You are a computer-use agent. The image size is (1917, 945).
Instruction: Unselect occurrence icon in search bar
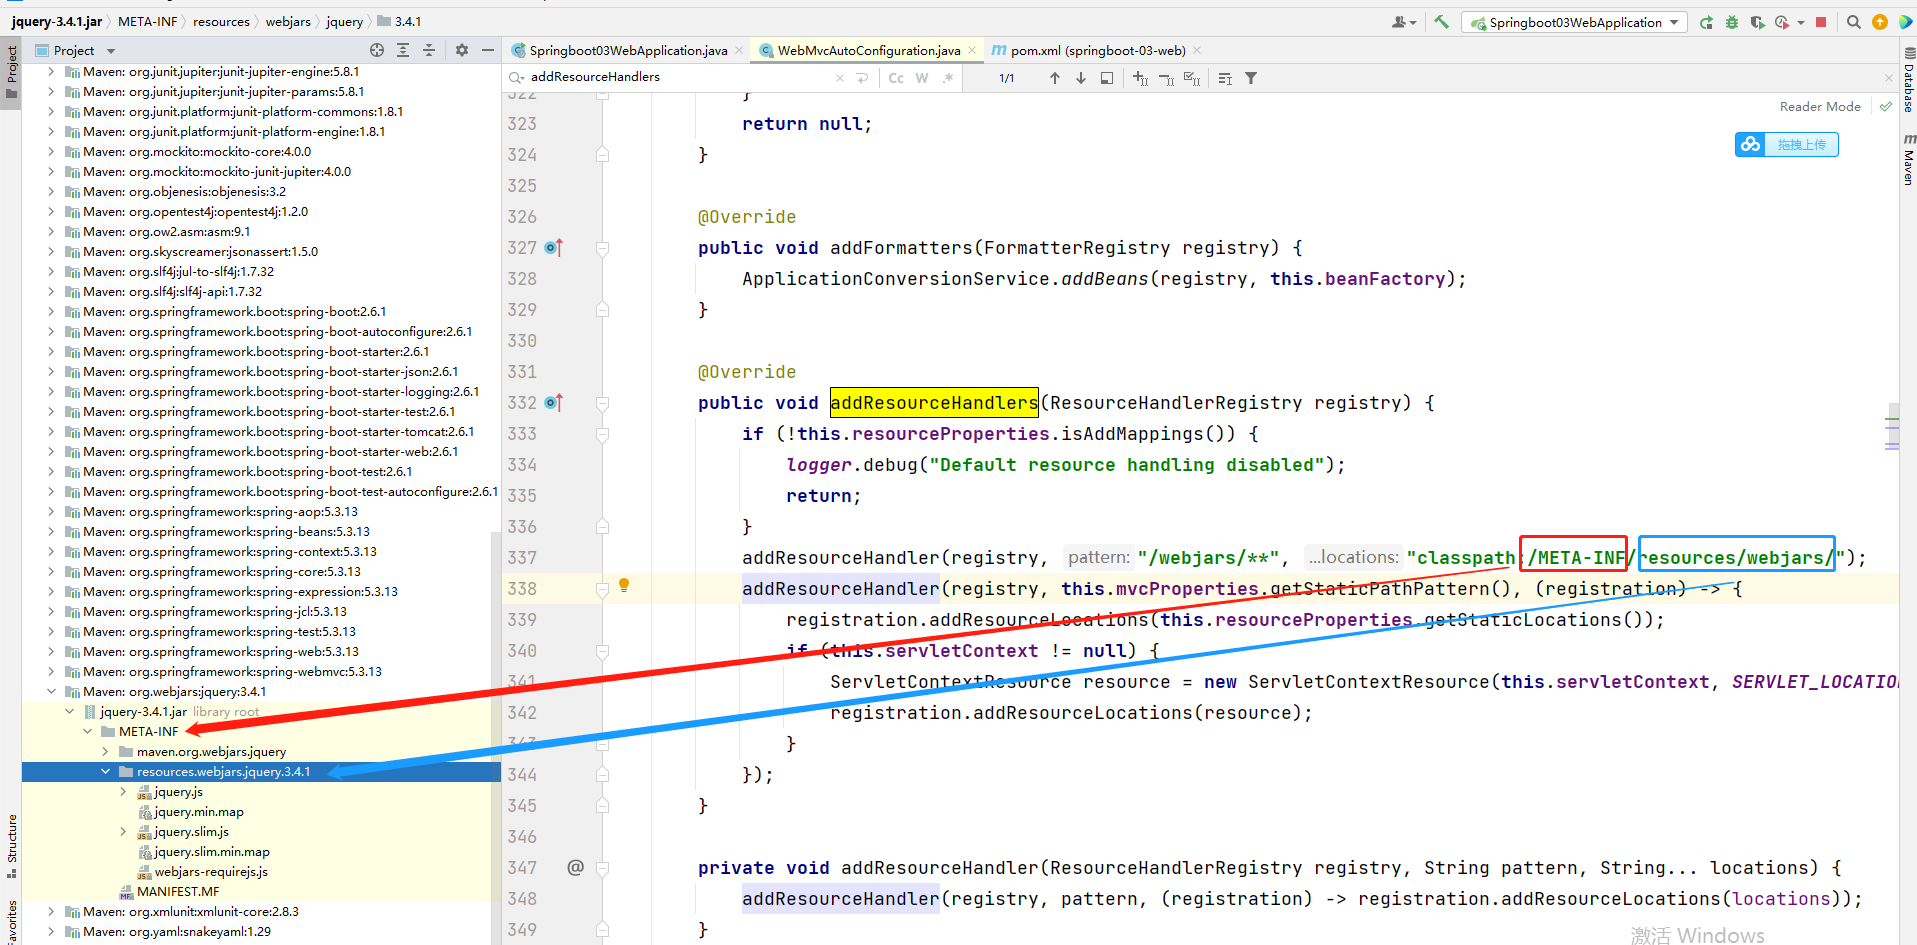[x=1166, y=78]
